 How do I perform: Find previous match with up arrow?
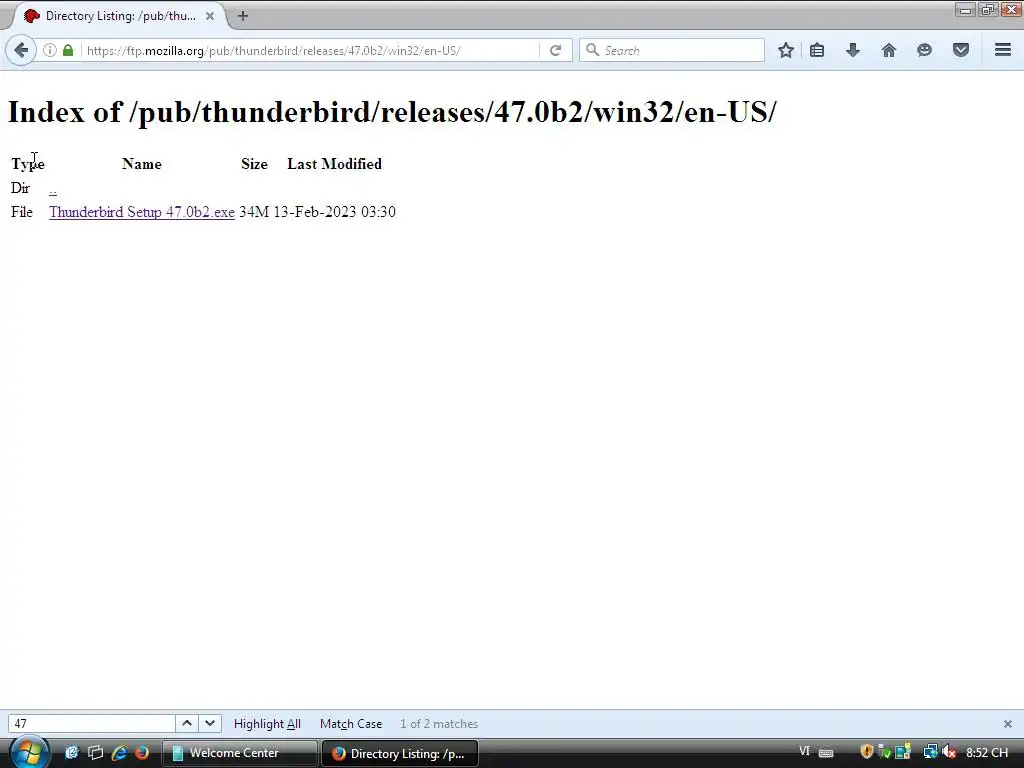coord(187,724)
